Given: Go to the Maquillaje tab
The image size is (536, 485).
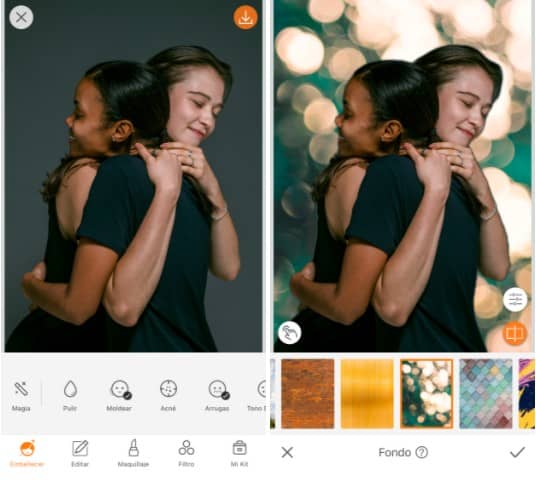Looking at the screenshot, I should click(x=133, y=454).
